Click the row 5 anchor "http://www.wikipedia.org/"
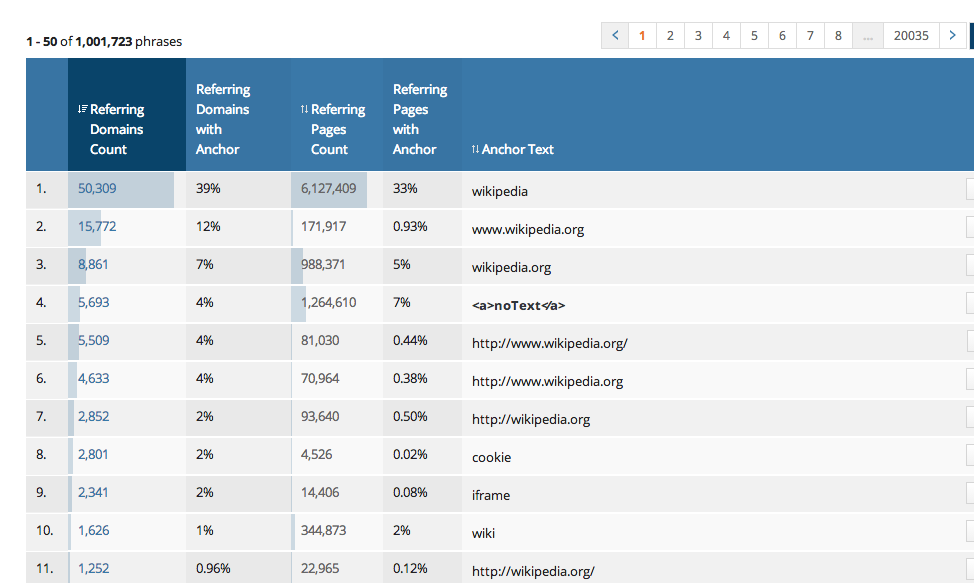The width and height of the screenshot is (974, 583). click(550, 343)
